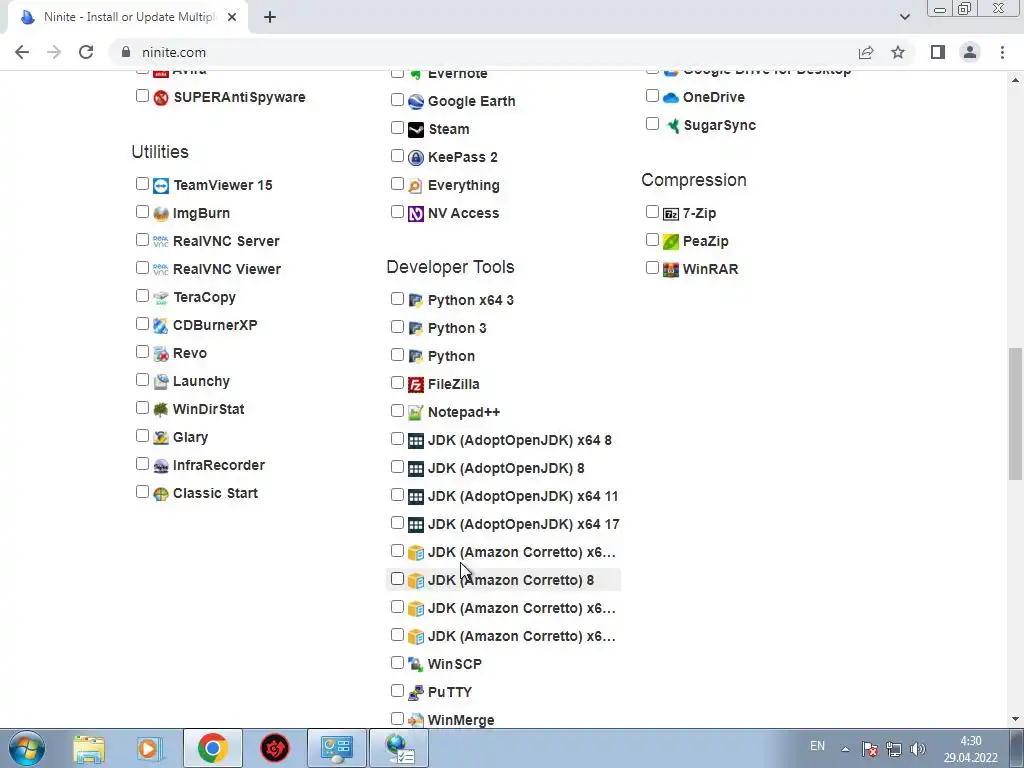Check the WinMerge checkbox

pyautogui.click(x=397, y=719)
